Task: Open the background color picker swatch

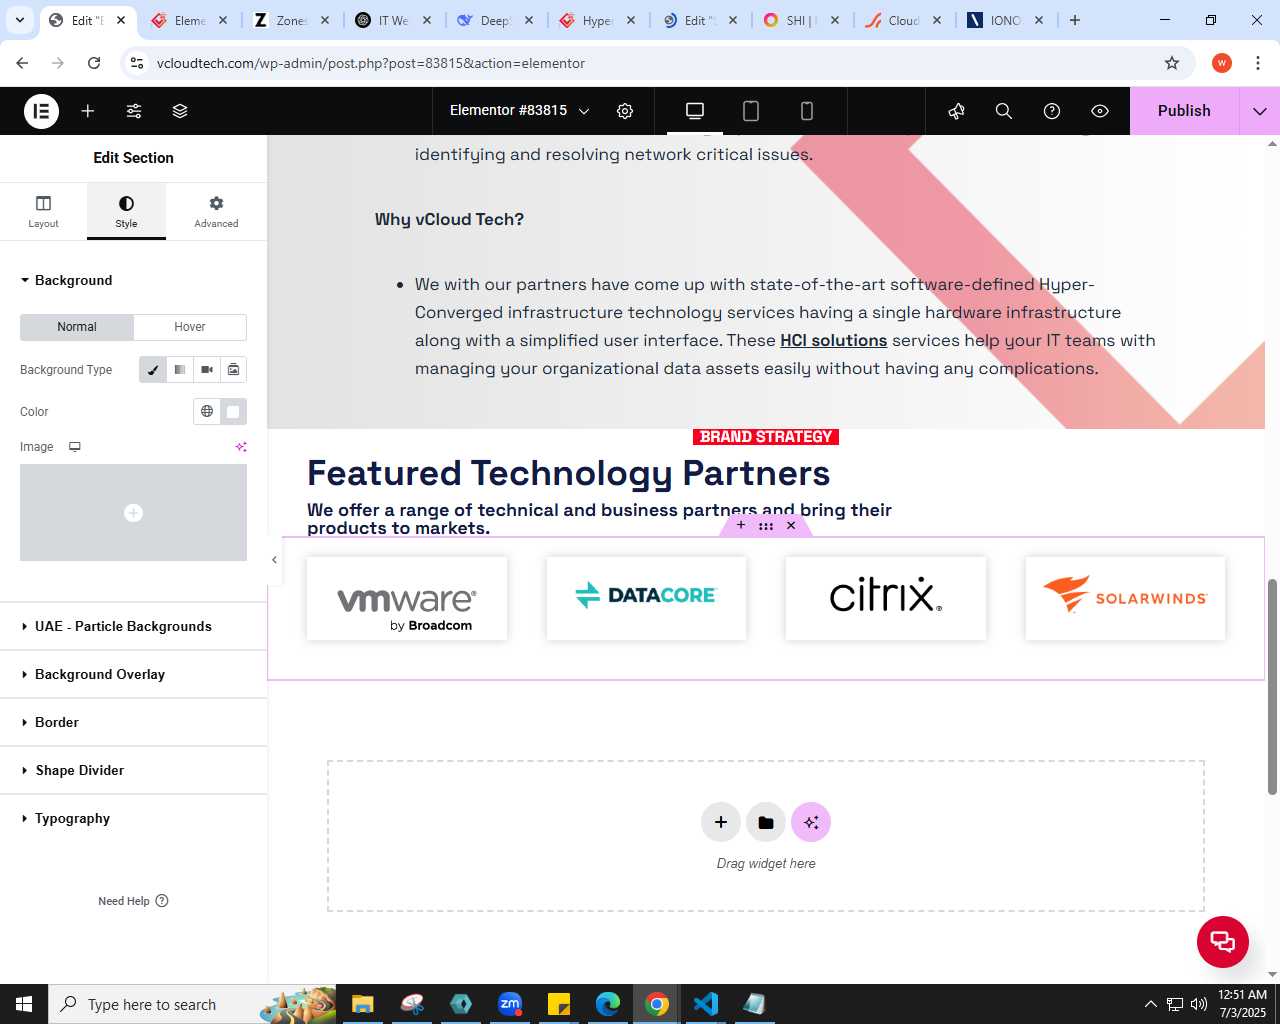Action: pos(233,411)
